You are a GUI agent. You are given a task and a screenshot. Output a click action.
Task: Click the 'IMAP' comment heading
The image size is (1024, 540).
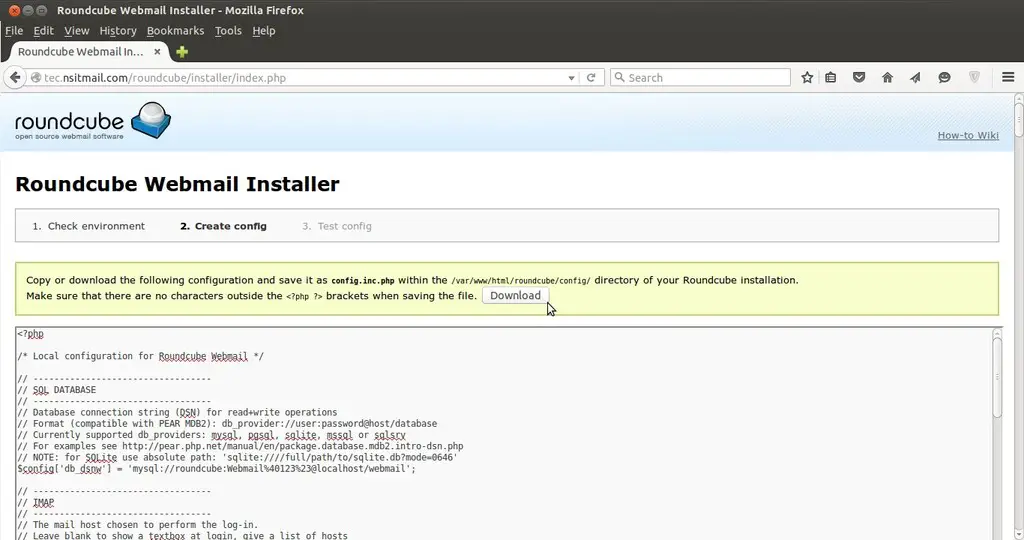(x=36, y=502)
